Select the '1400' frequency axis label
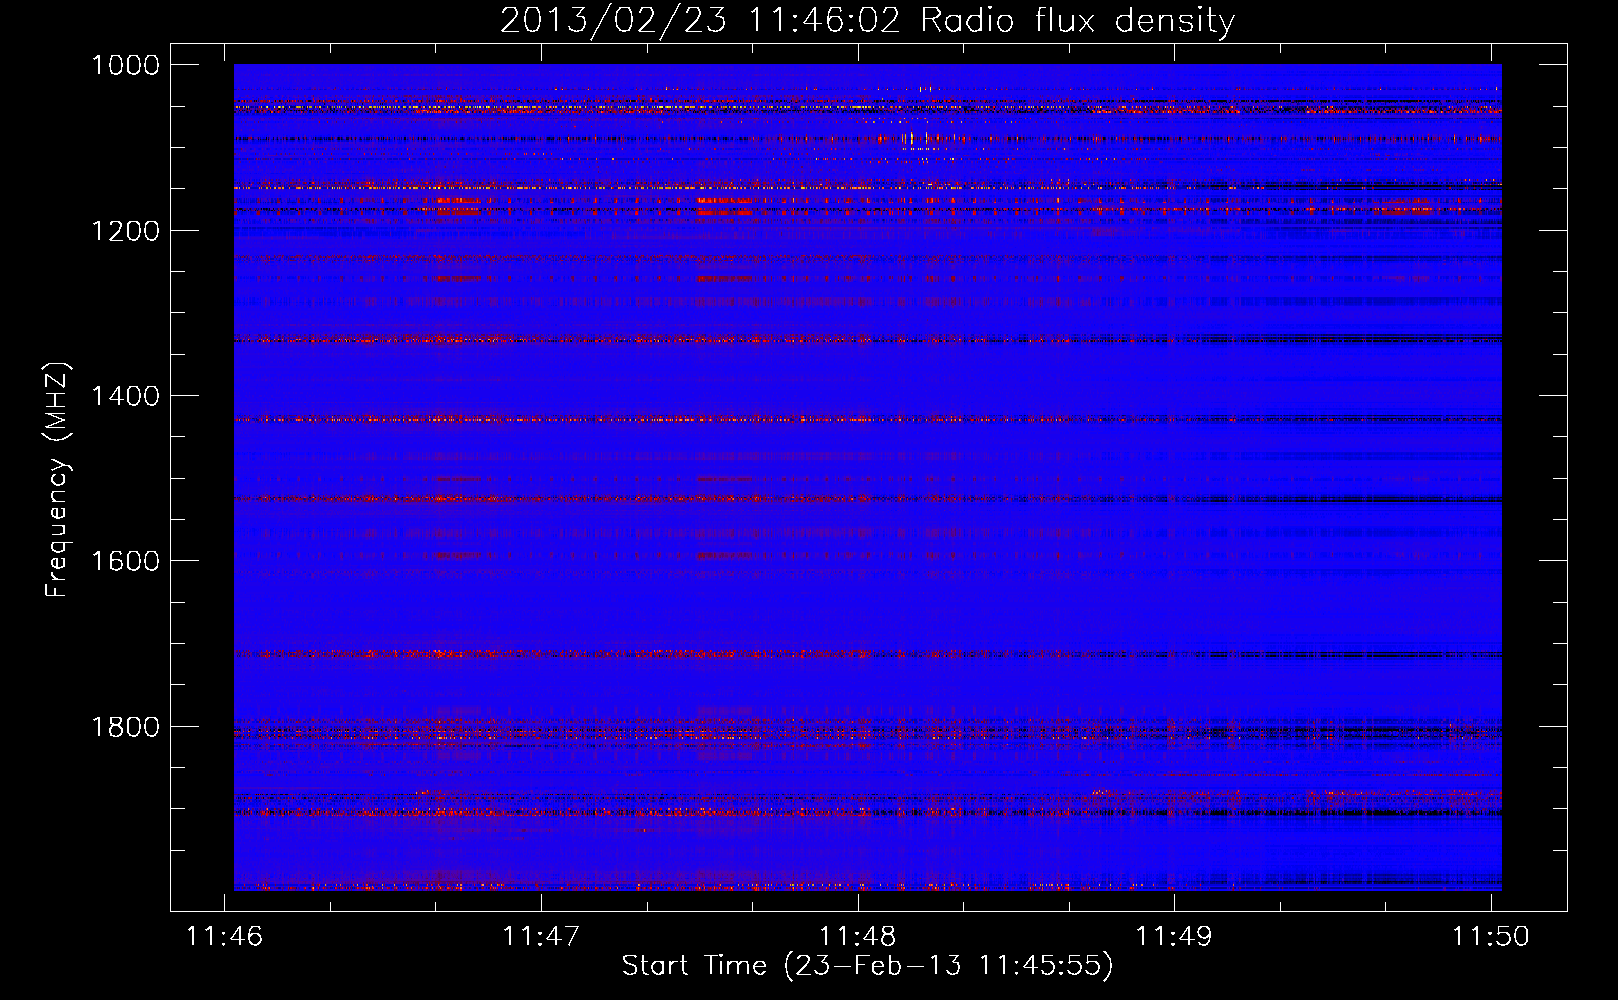Screen dimensions: 1618x1000 pyautogui.click(x=125, y=396)
